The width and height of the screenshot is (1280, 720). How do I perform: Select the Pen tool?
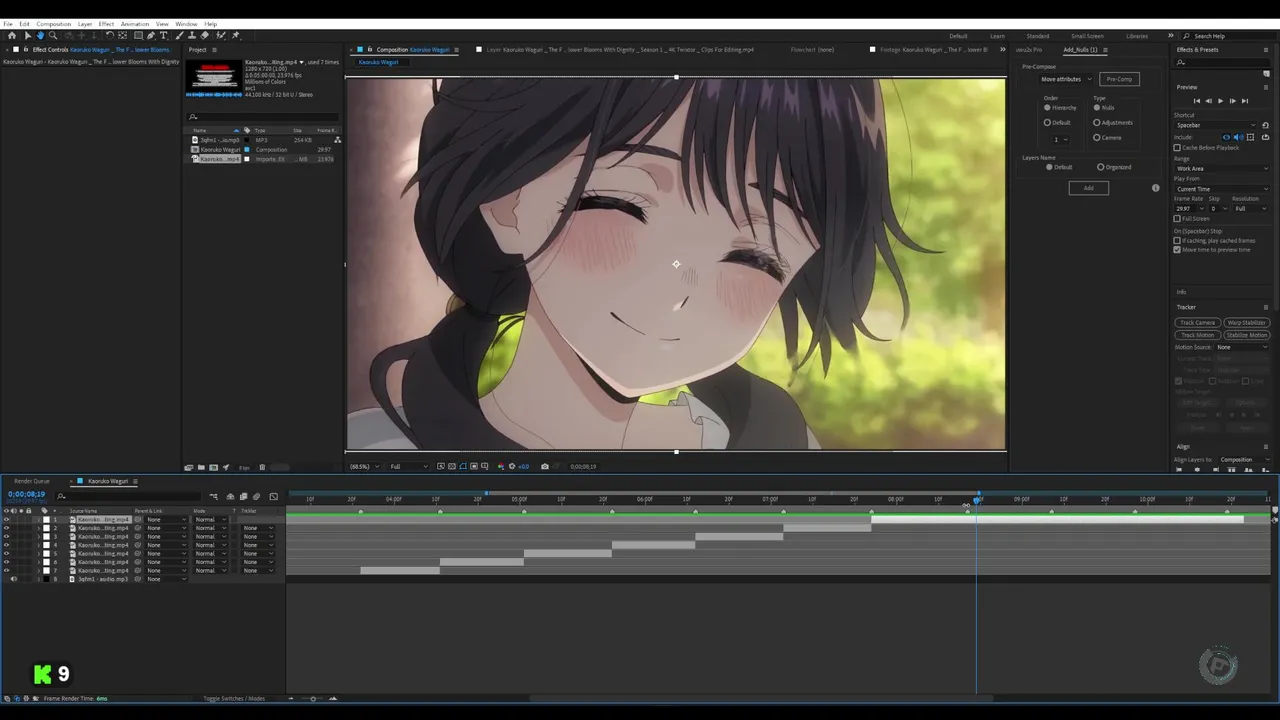coord(151,35)
